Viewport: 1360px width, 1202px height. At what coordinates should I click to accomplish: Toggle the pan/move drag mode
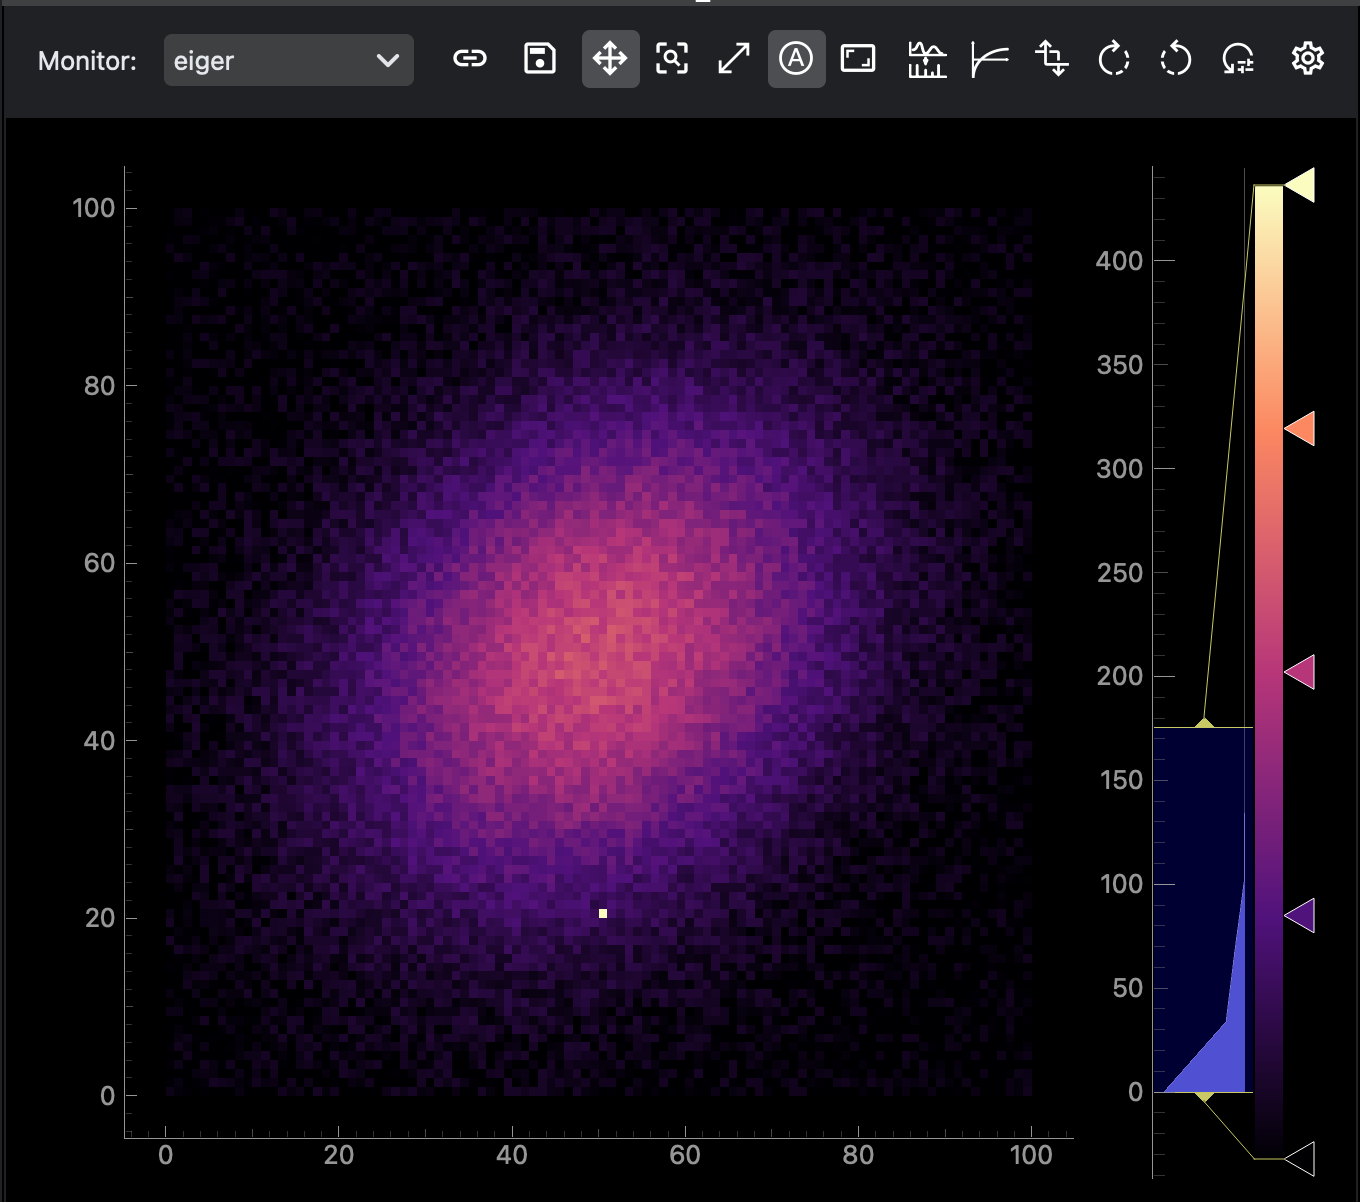610,59
